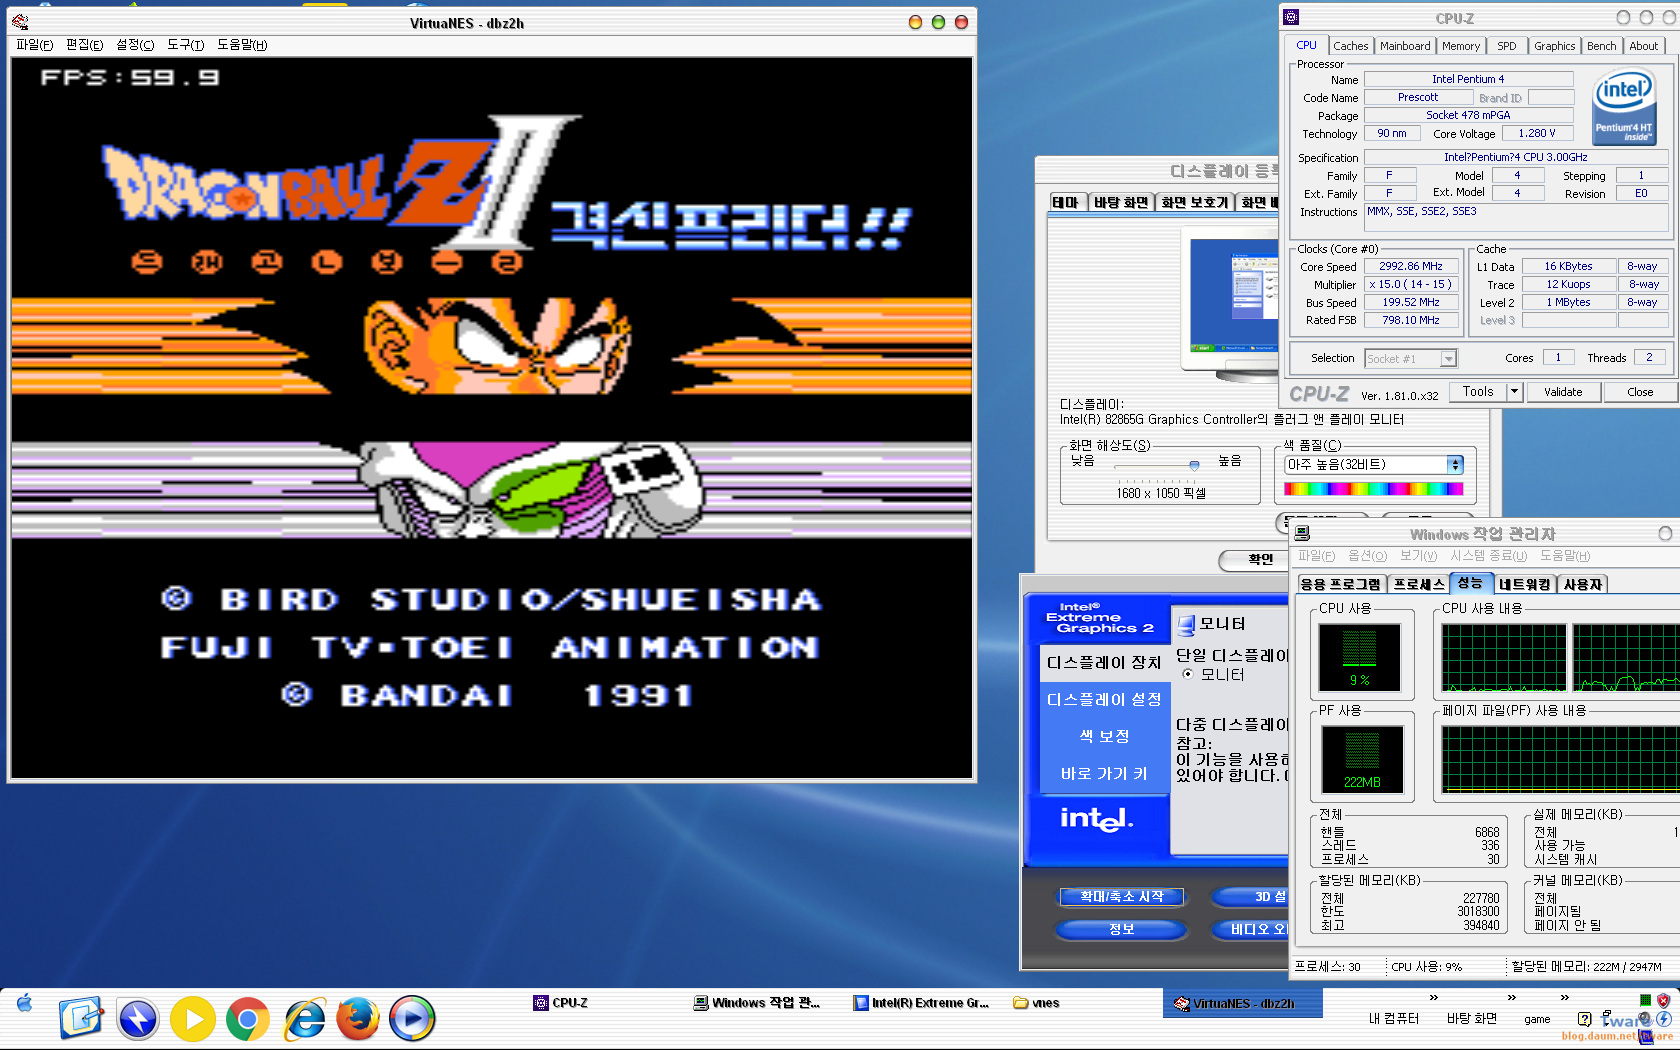The height and width of the screenshot is (1050, 1680).
Task: Switch to Caches tab in CPU-Z
Action: (x=1350, y=46)
